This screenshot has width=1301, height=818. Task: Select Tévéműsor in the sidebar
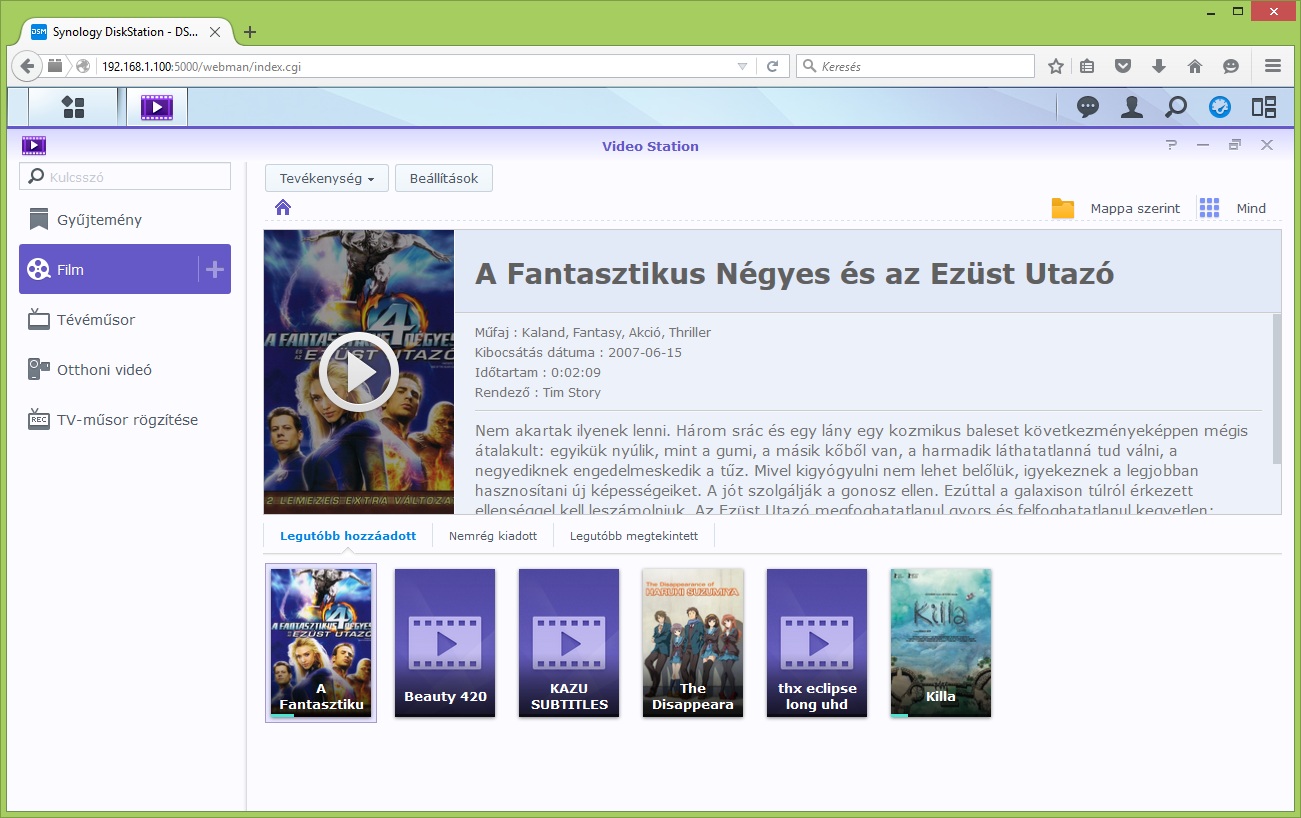tap(125, 319)
